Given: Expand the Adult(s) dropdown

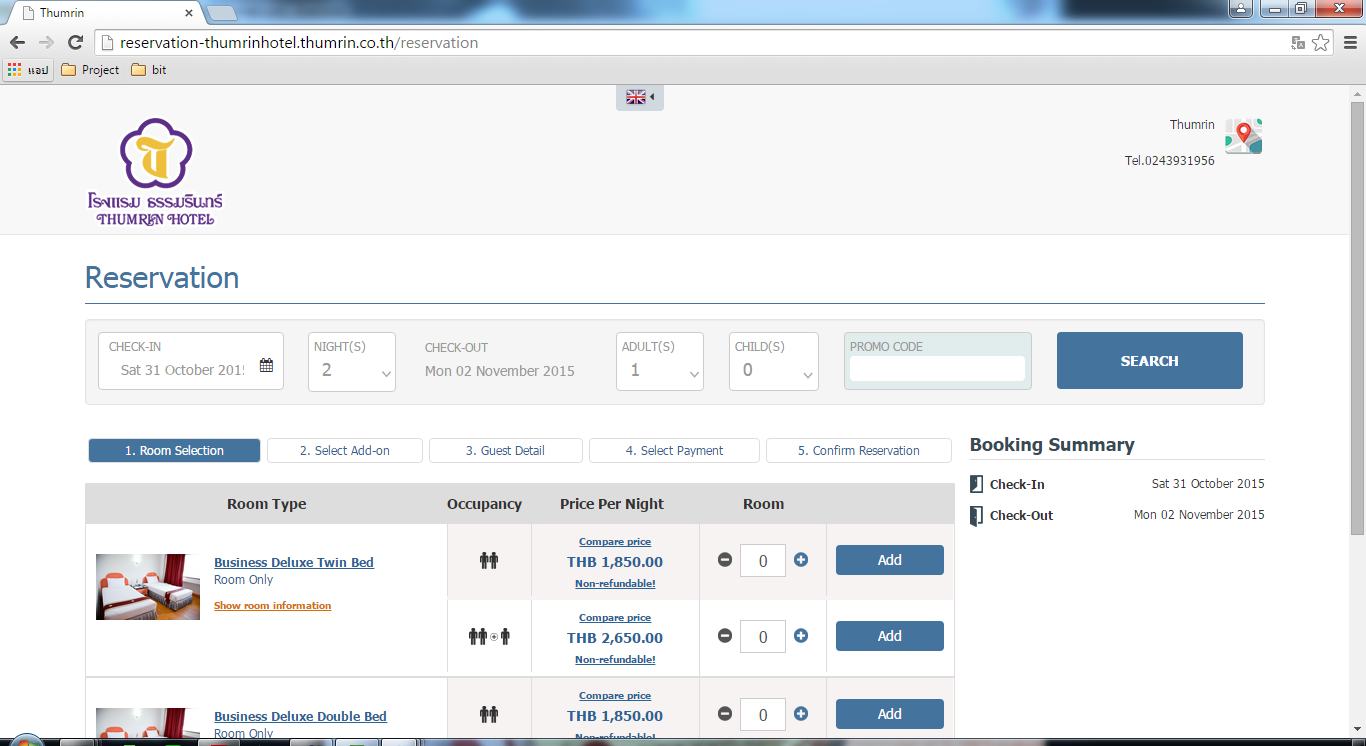Looking at the screenshot, I should pos(660,361).
